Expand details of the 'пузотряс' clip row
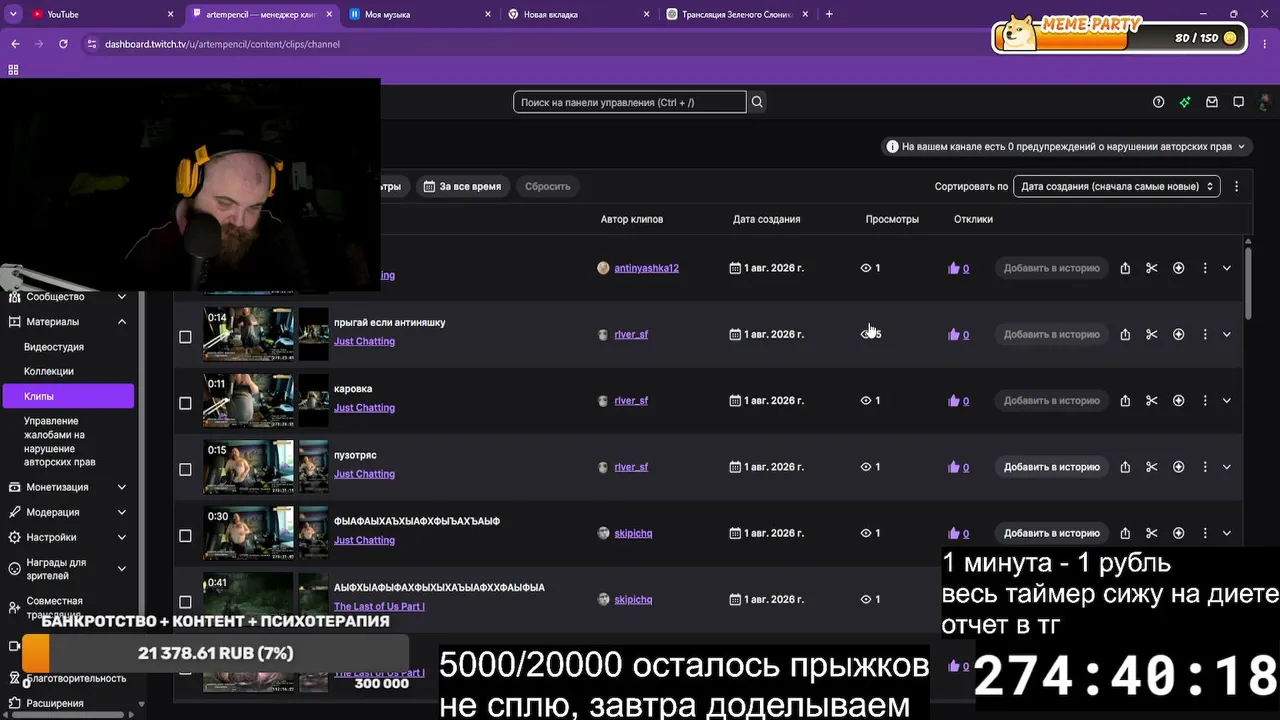Screen dimensions: 1280x720 [1227, 467]
